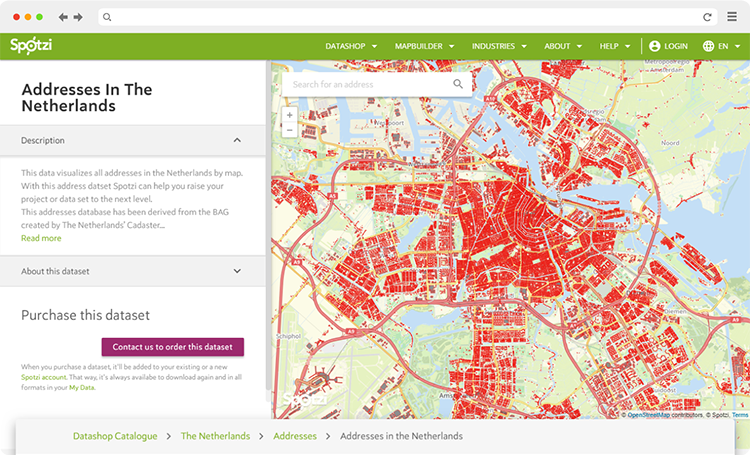Click the Login link in header
Viewport: 750px width, 455px height.
click(x=676, y=46)
